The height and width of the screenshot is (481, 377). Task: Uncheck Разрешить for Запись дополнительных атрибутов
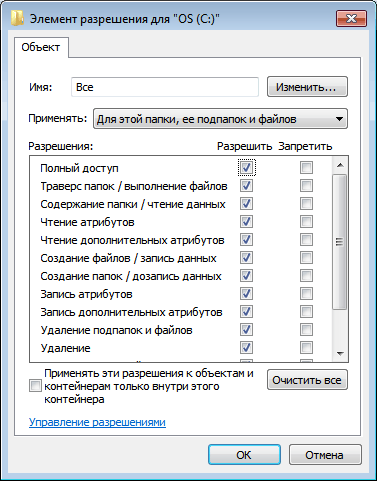point(246,311)
